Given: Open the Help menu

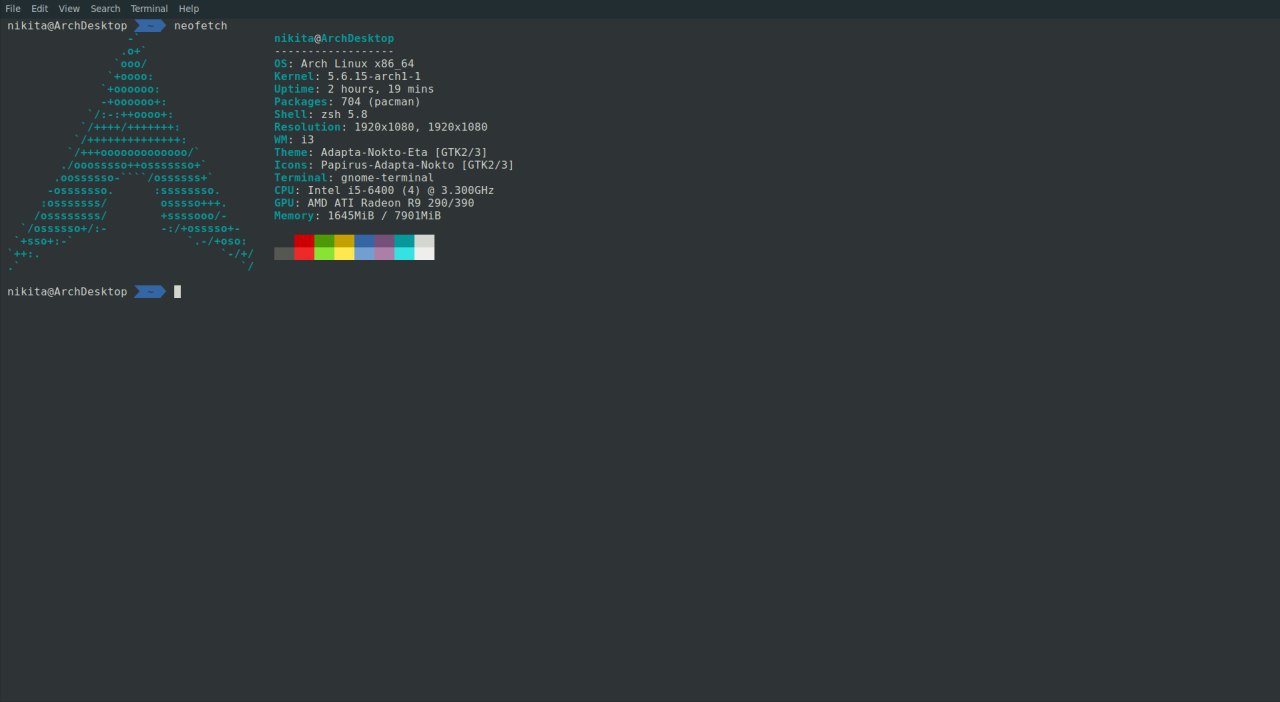Looking at the screenshot, I should tap(189, 8).
